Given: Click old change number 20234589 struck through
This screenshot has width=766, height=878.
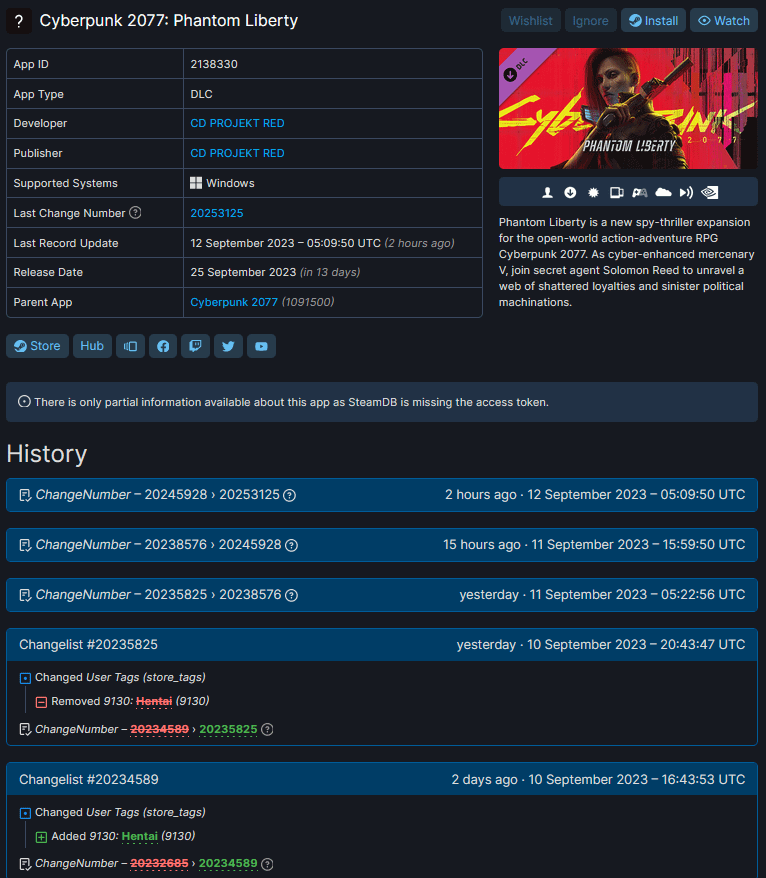Looking at the screenshot, I should (160, 729).
